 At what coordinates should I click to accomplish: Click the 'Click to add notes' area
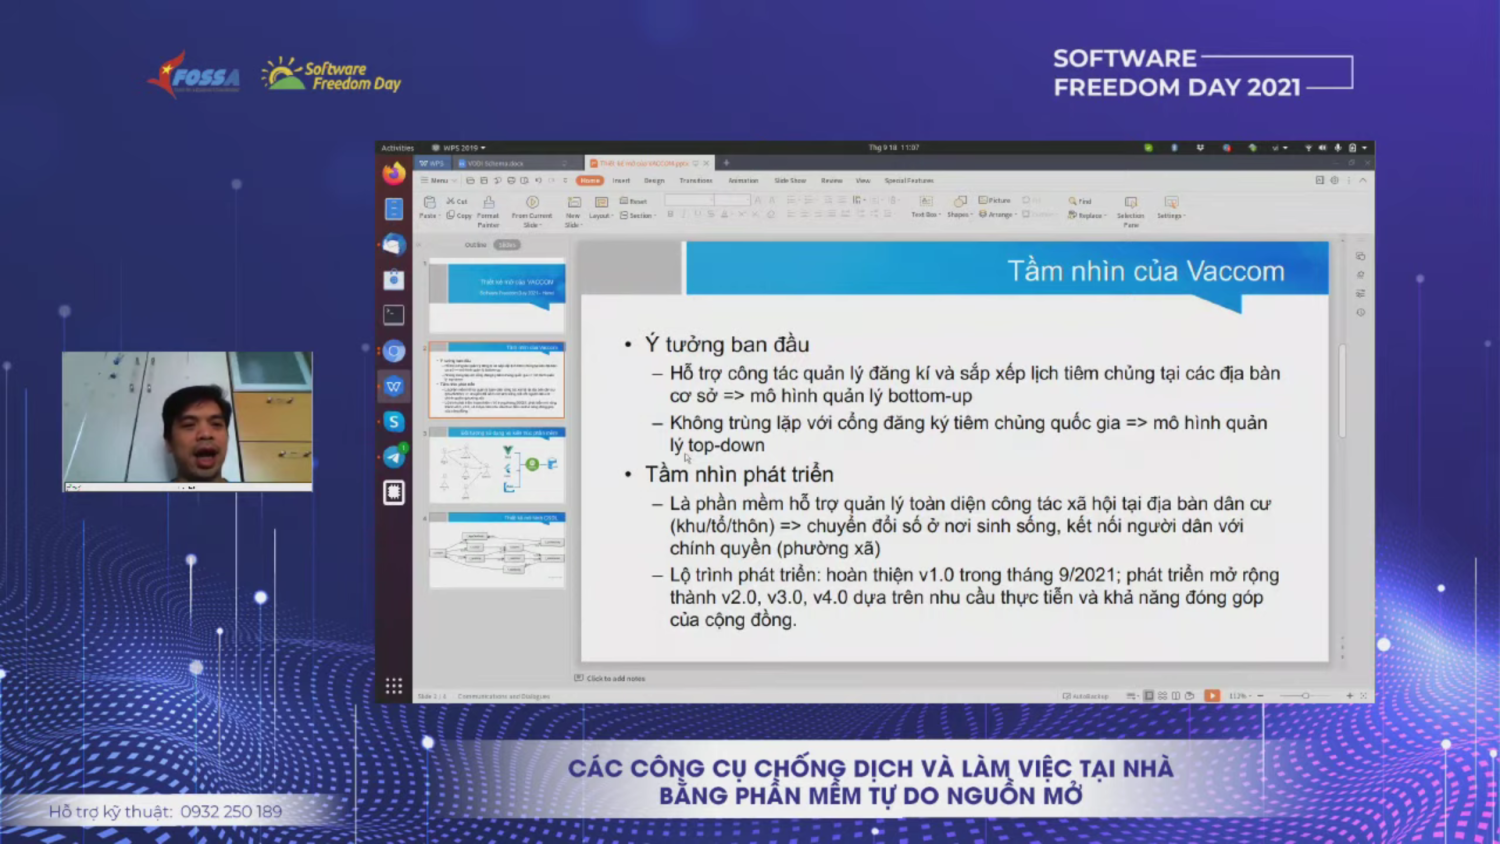[615, 679]
